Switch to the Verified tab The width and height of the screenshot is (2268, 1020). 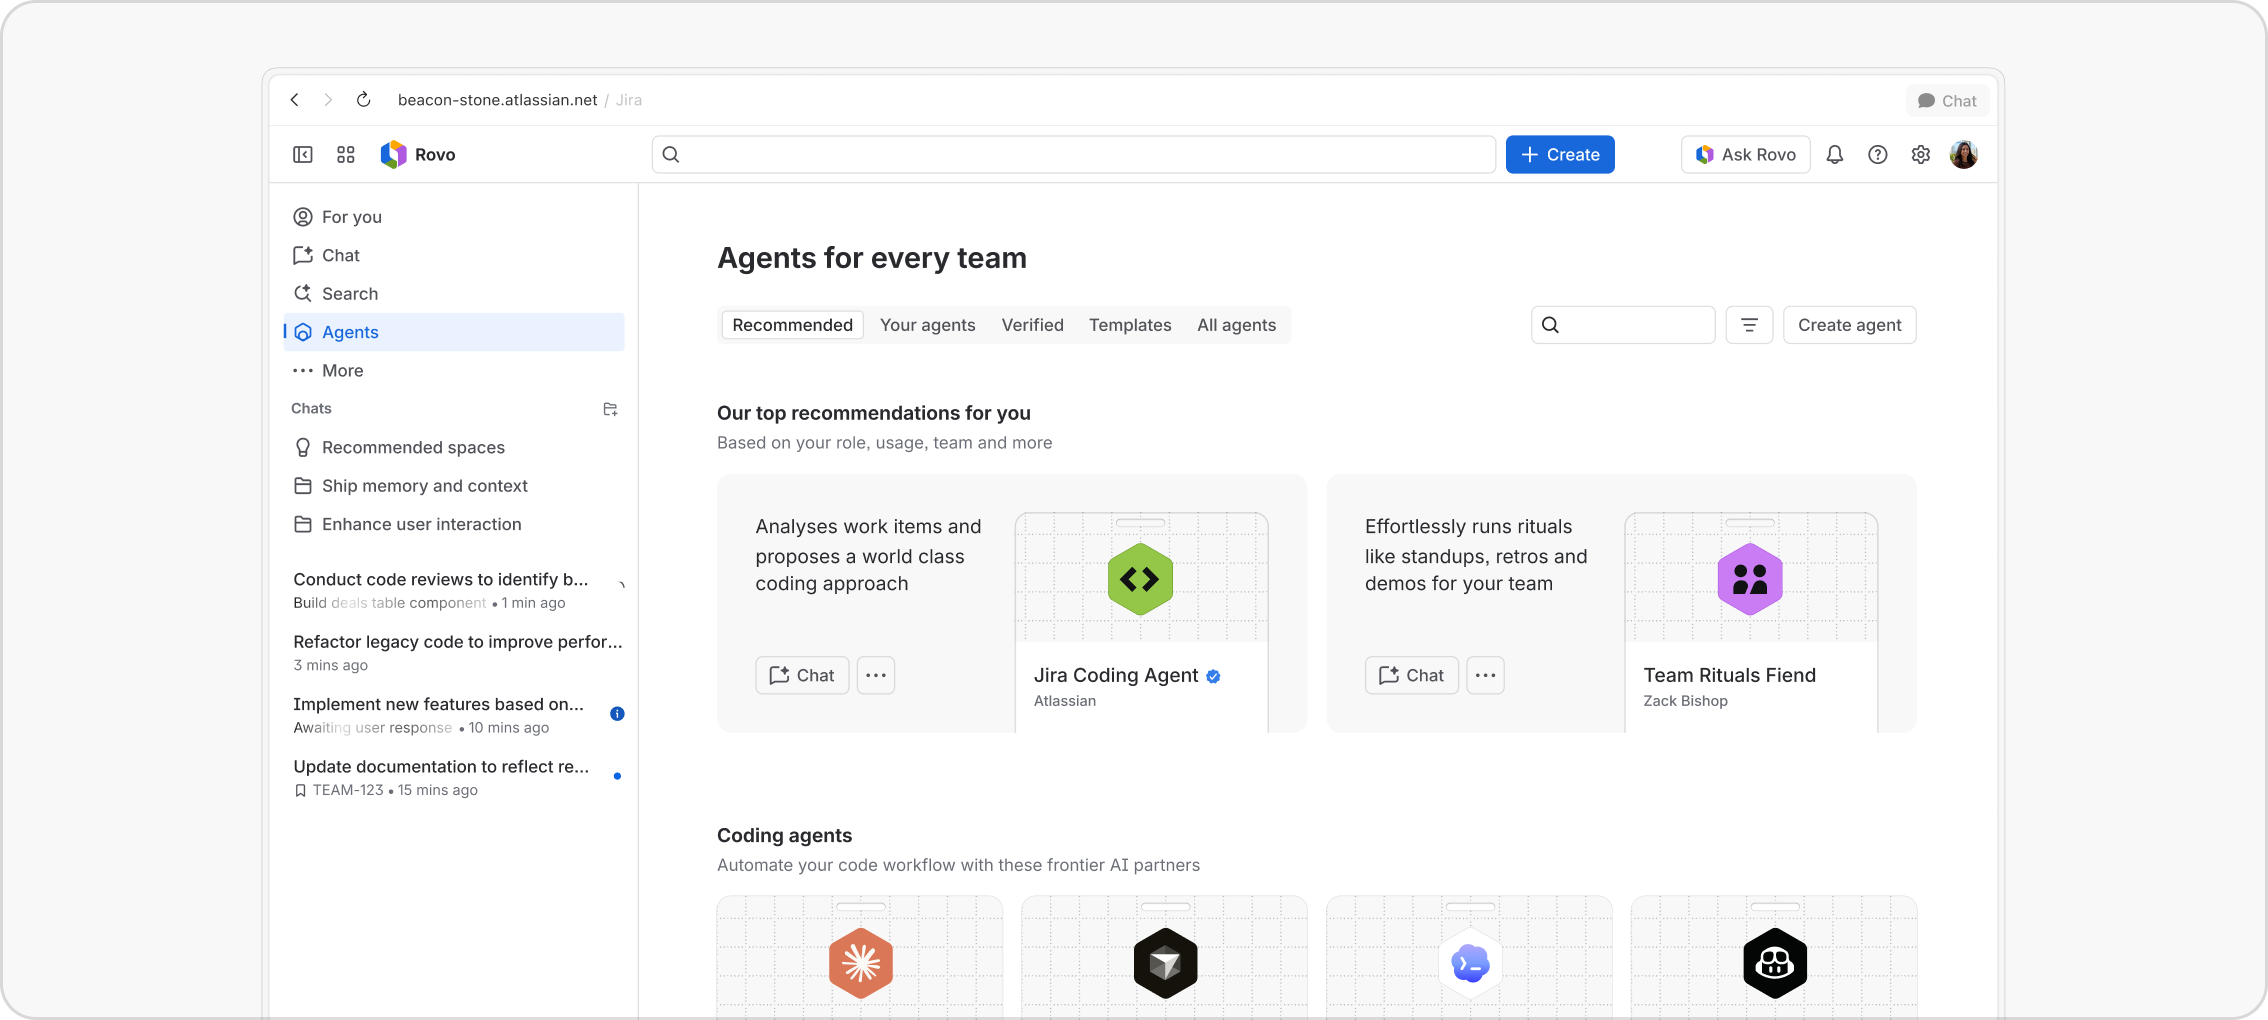click(x=1033, y=325)
